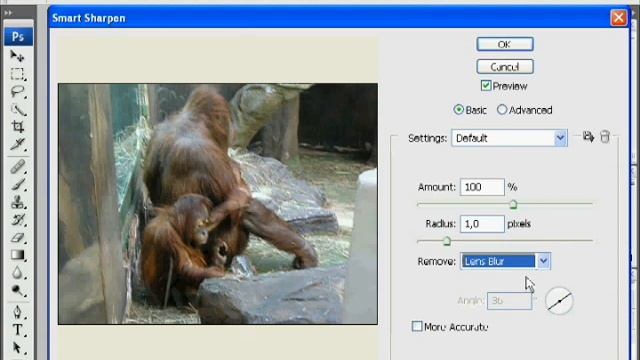This screenshot has width=640, height=360.
Task: Select the Lasso tool
Action: pos(17,91)
